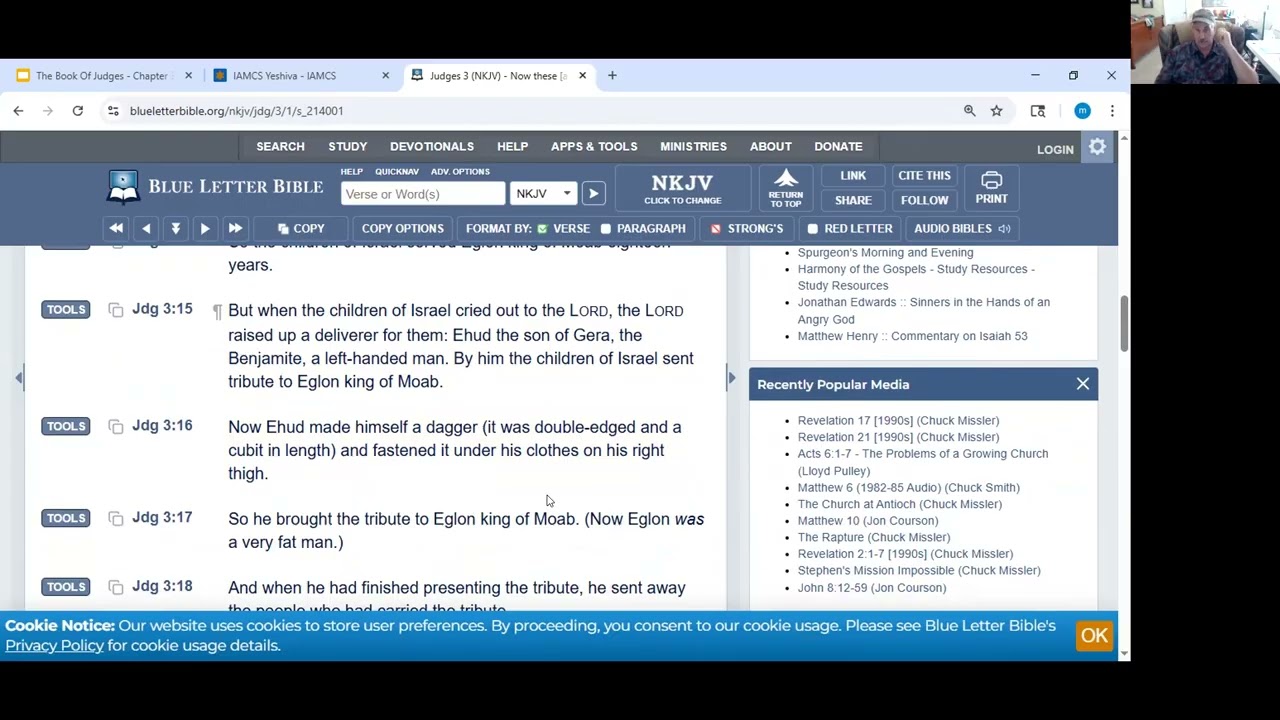Expand TOOLS for Jdg 3:16
Viewport: 1280px width, 720px height.
66,426
